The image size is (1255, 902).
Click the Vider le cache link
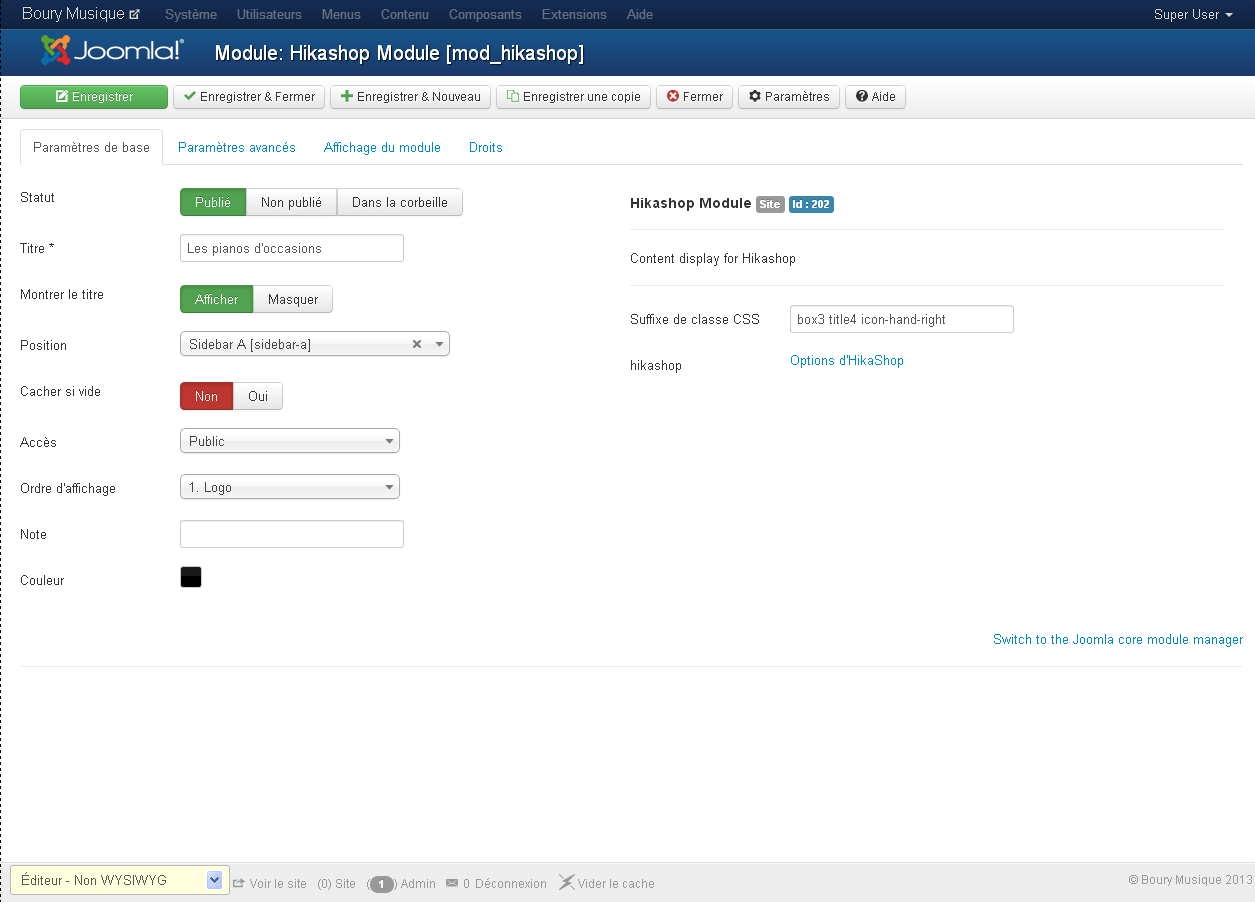(x=616, y=884)
